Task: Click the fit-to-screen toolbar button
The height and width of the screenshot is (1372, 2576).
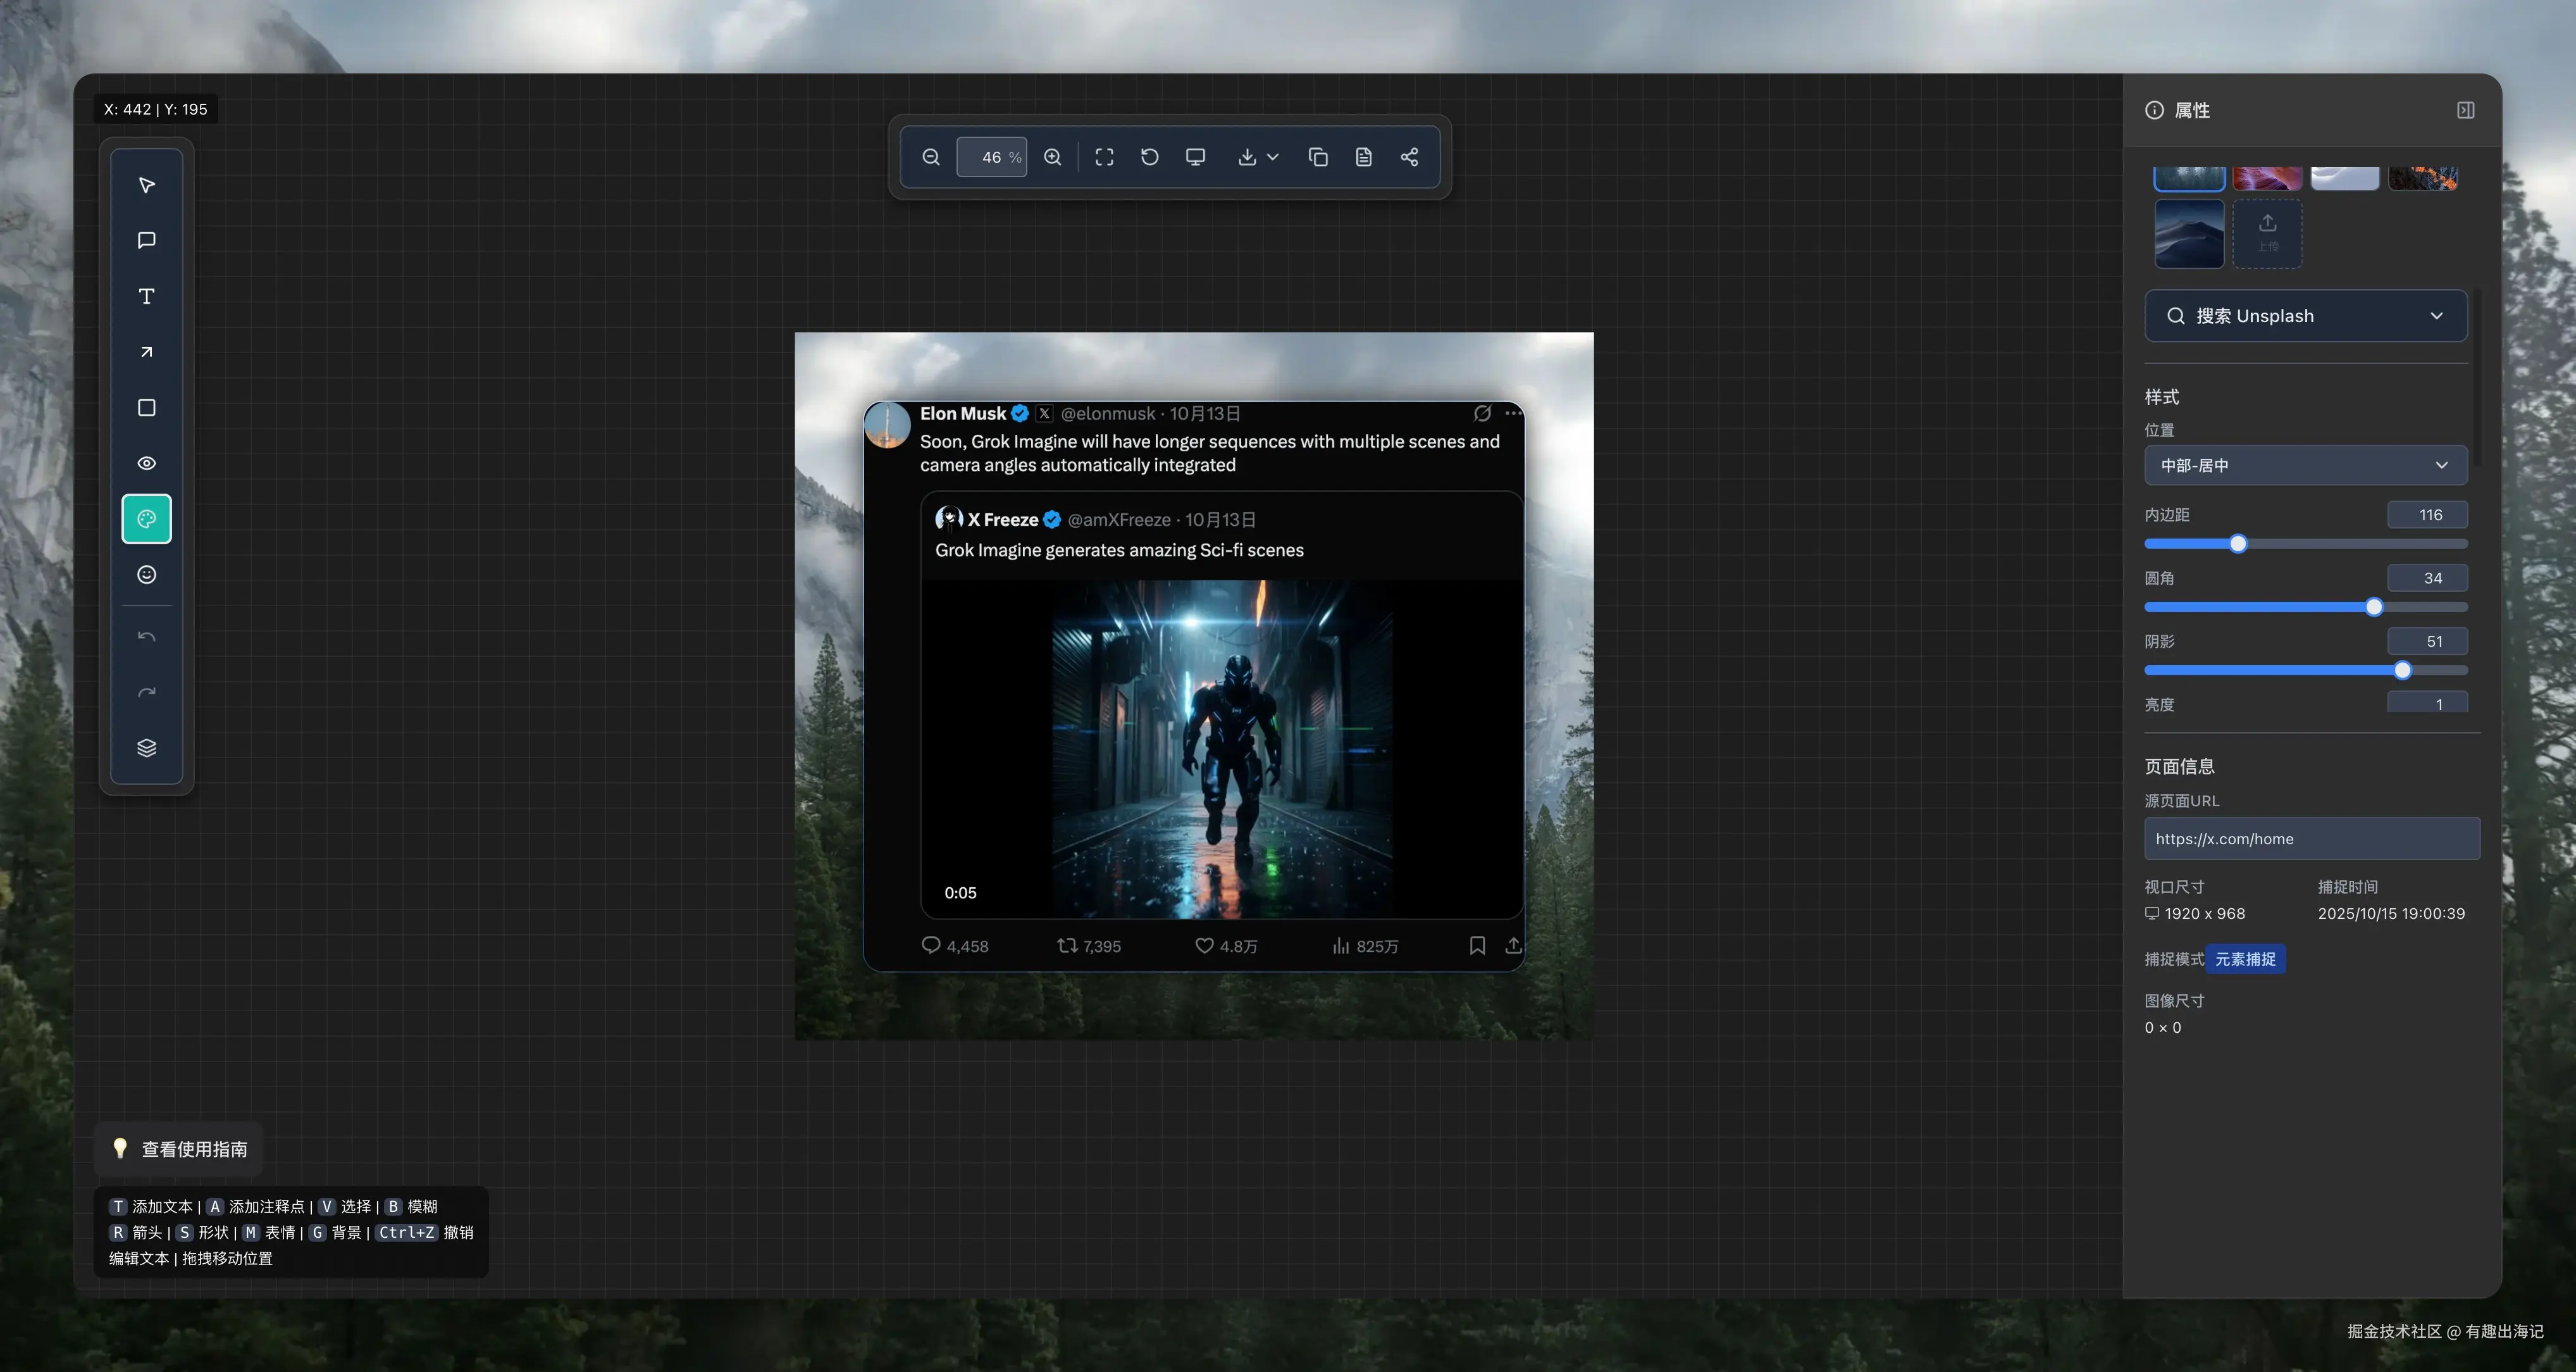Action: (x=1104, y=157)
